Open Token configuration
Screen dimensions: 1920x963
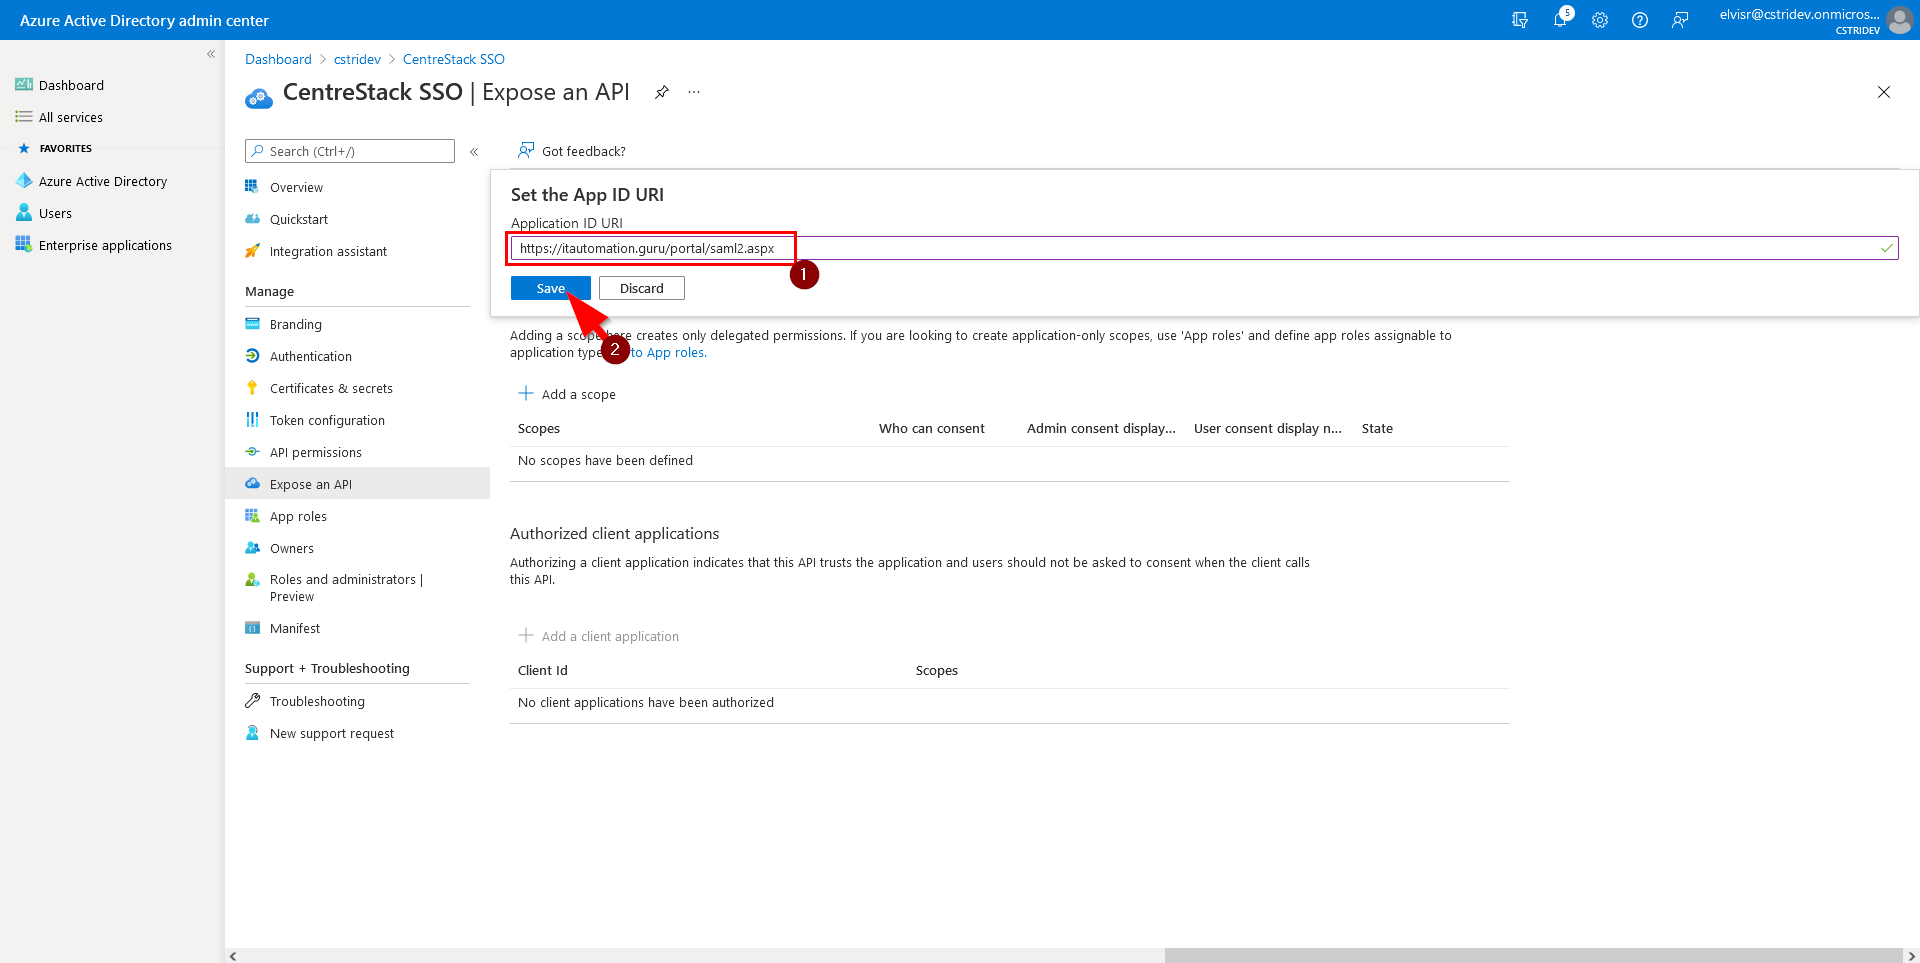tap(327, 420)
